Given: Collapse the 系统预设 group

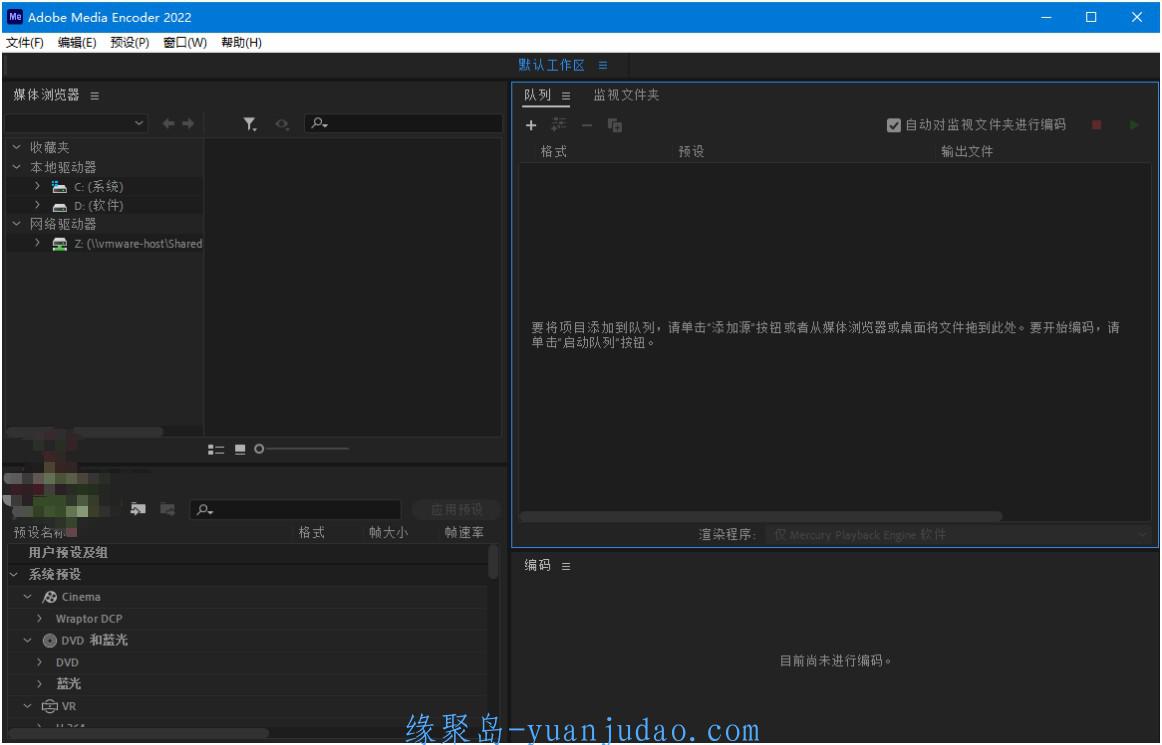Looking at the screenshot, I should (x=14, y=575).
